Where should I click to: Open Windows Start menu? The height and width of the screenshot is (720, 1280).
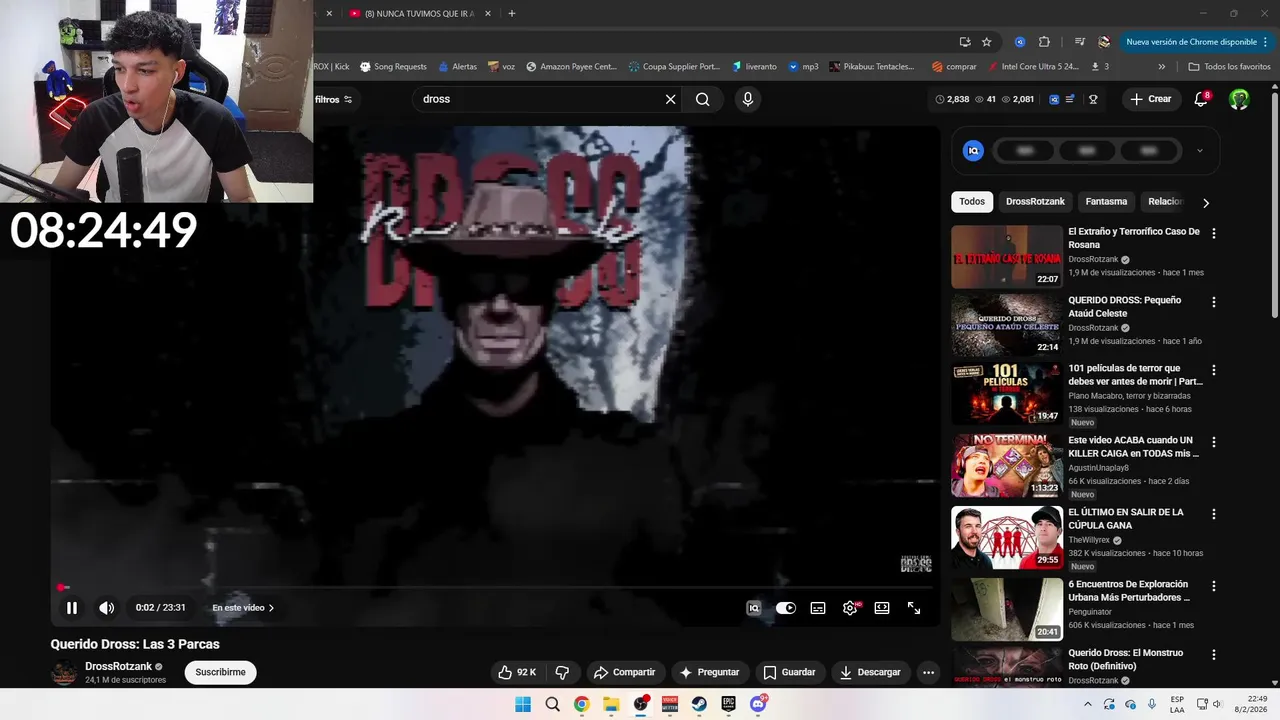523,704
